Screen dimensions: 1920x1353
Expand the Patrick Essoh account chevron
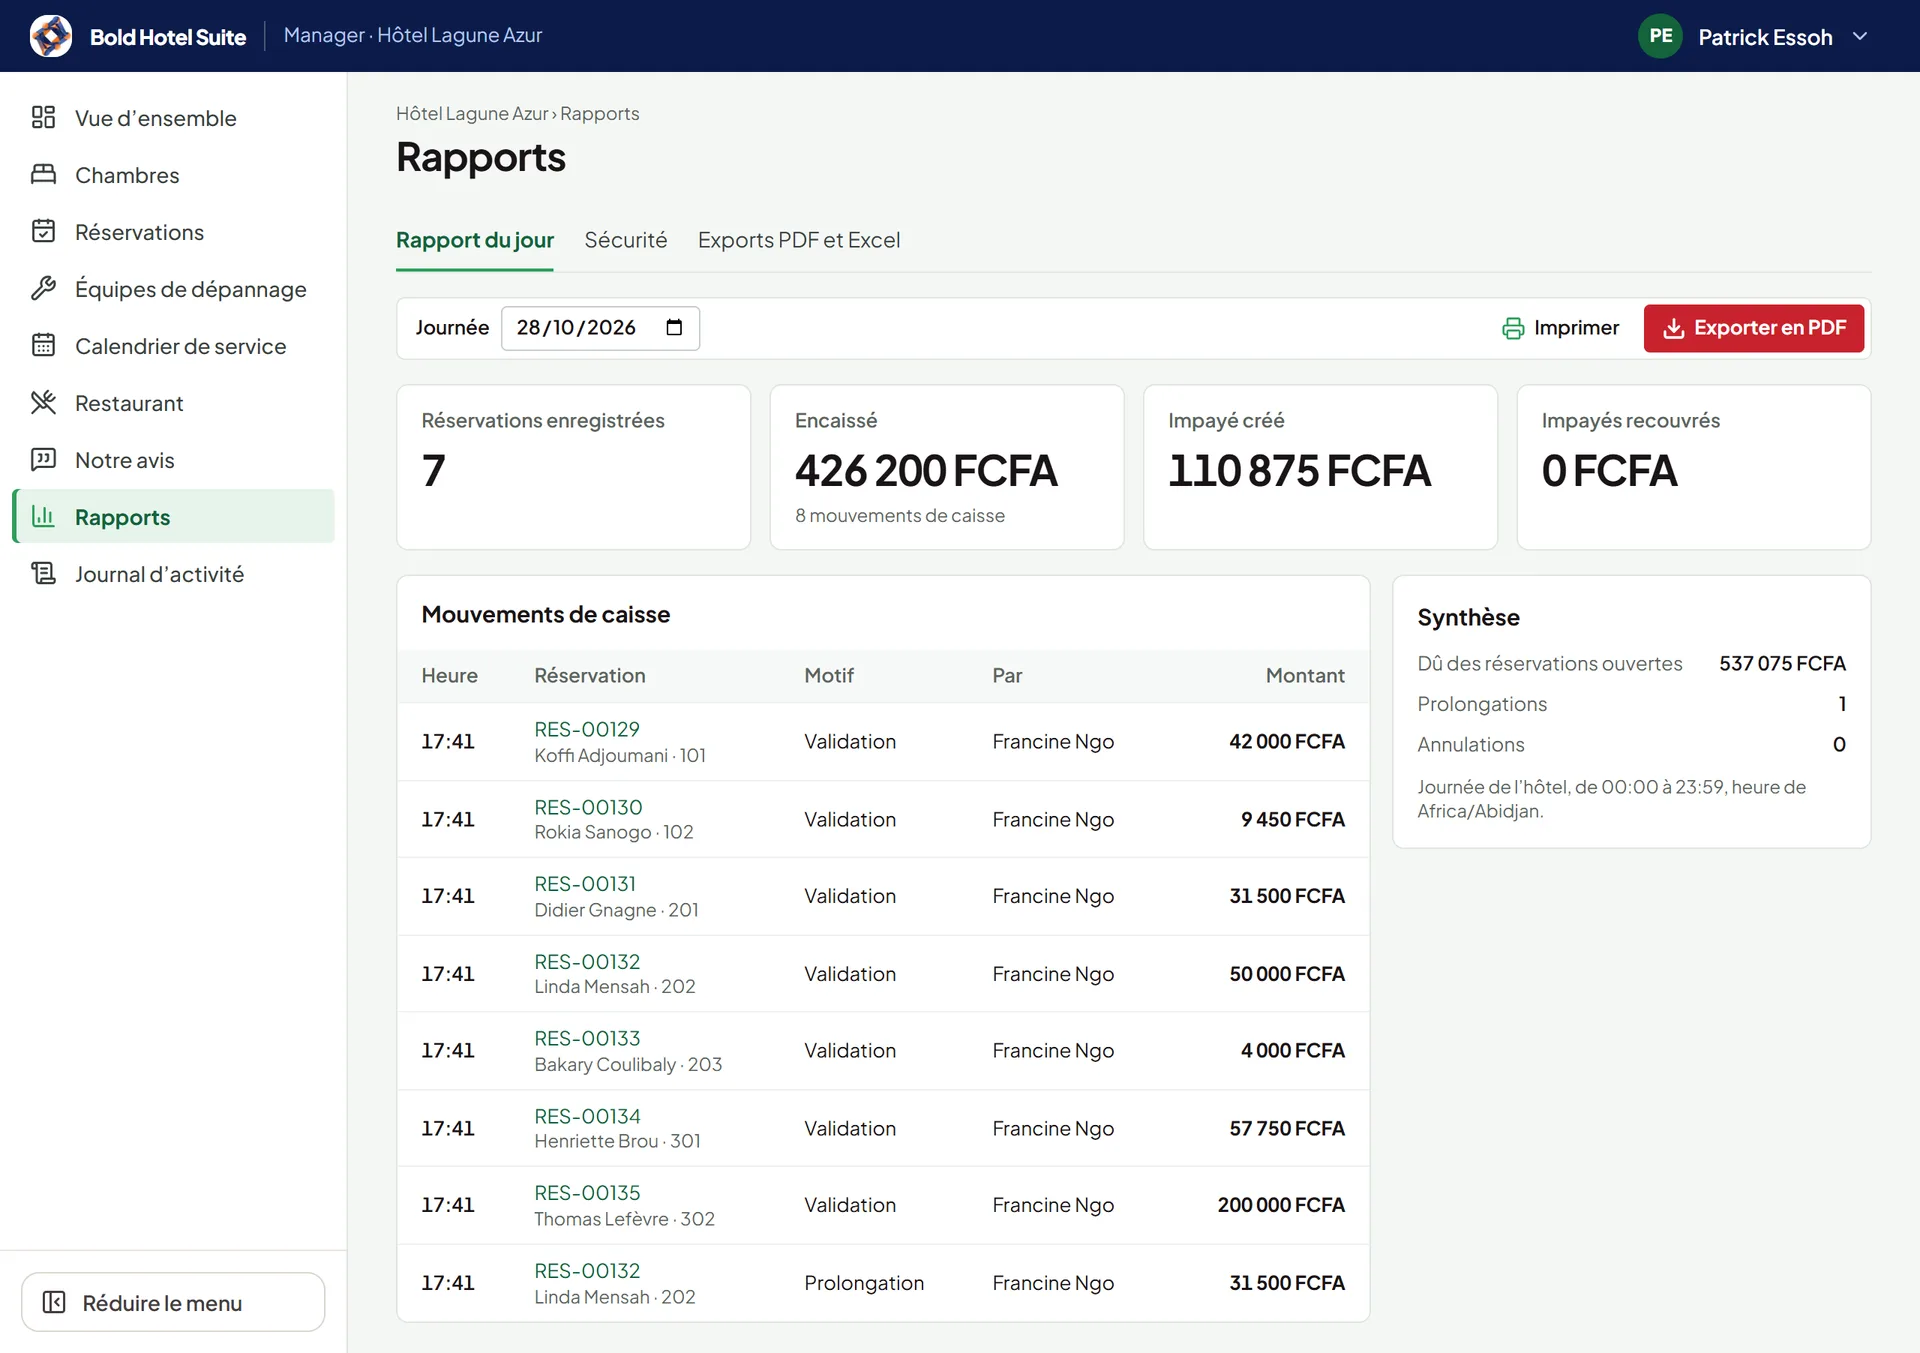[1860, 36]
